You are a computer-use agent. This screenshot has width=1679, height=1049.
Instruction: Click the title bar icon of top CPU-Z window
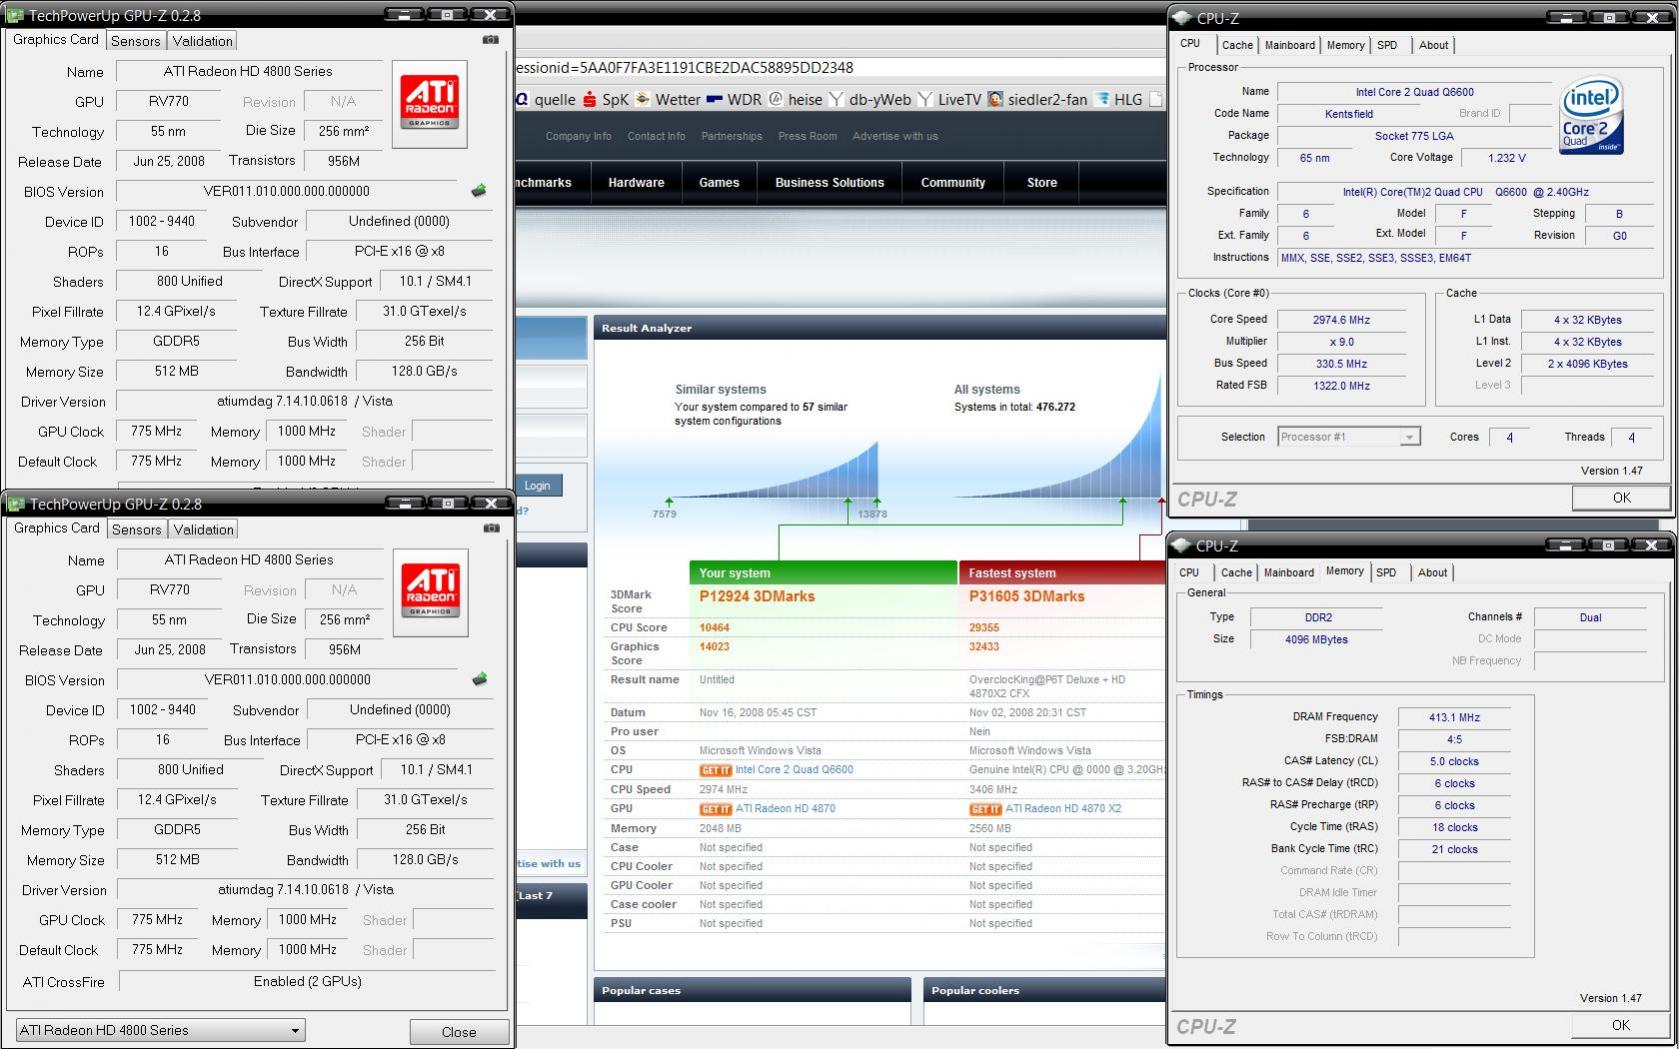tap(1181, 17)
